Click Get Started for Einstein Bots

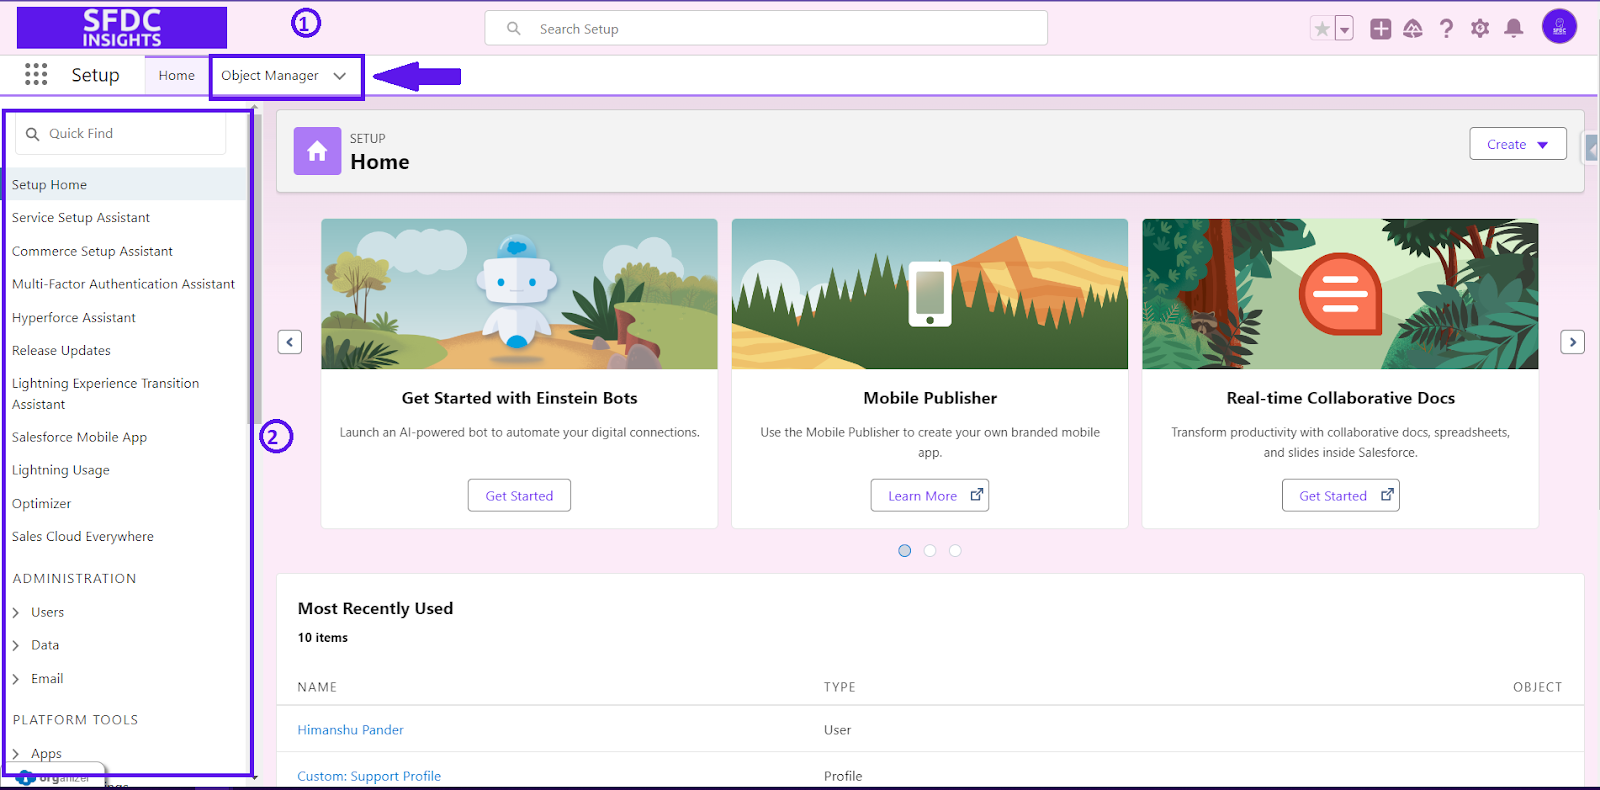coord(519,496)
